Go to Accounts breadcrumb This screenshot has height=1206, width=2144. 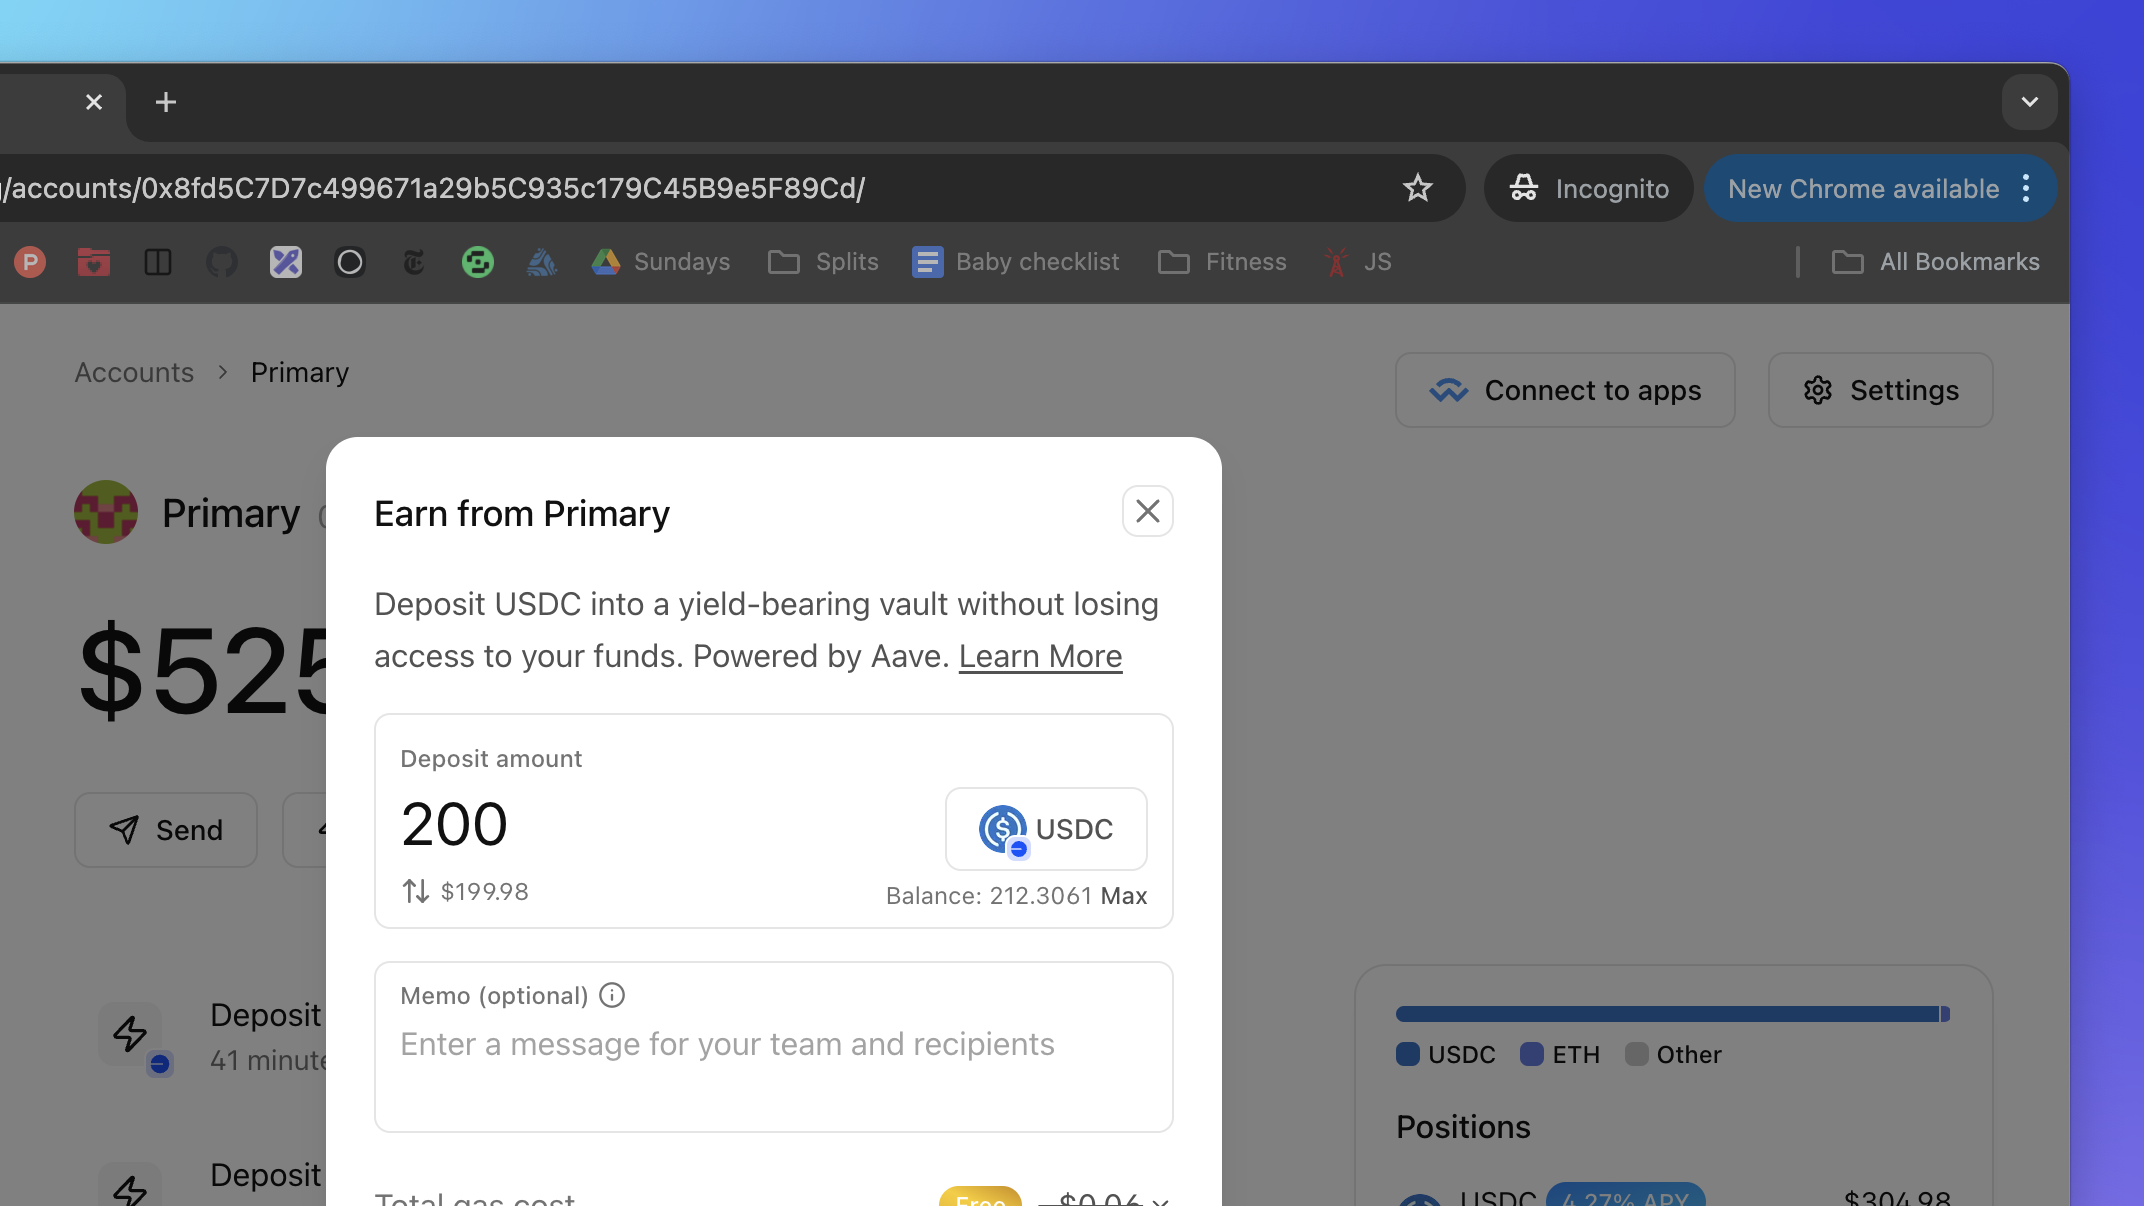click(x=134, y=372)
